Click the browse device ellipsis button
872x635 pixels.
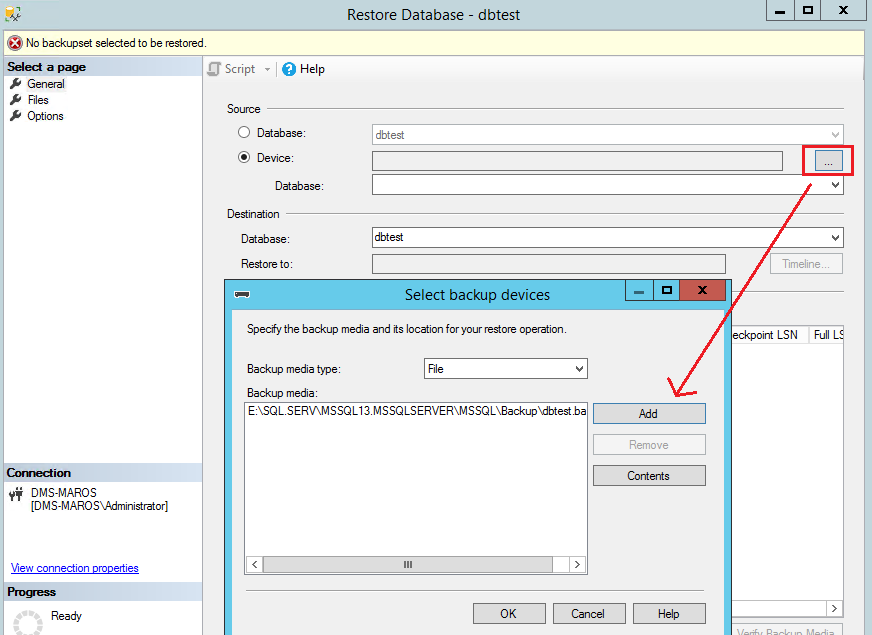828,160
